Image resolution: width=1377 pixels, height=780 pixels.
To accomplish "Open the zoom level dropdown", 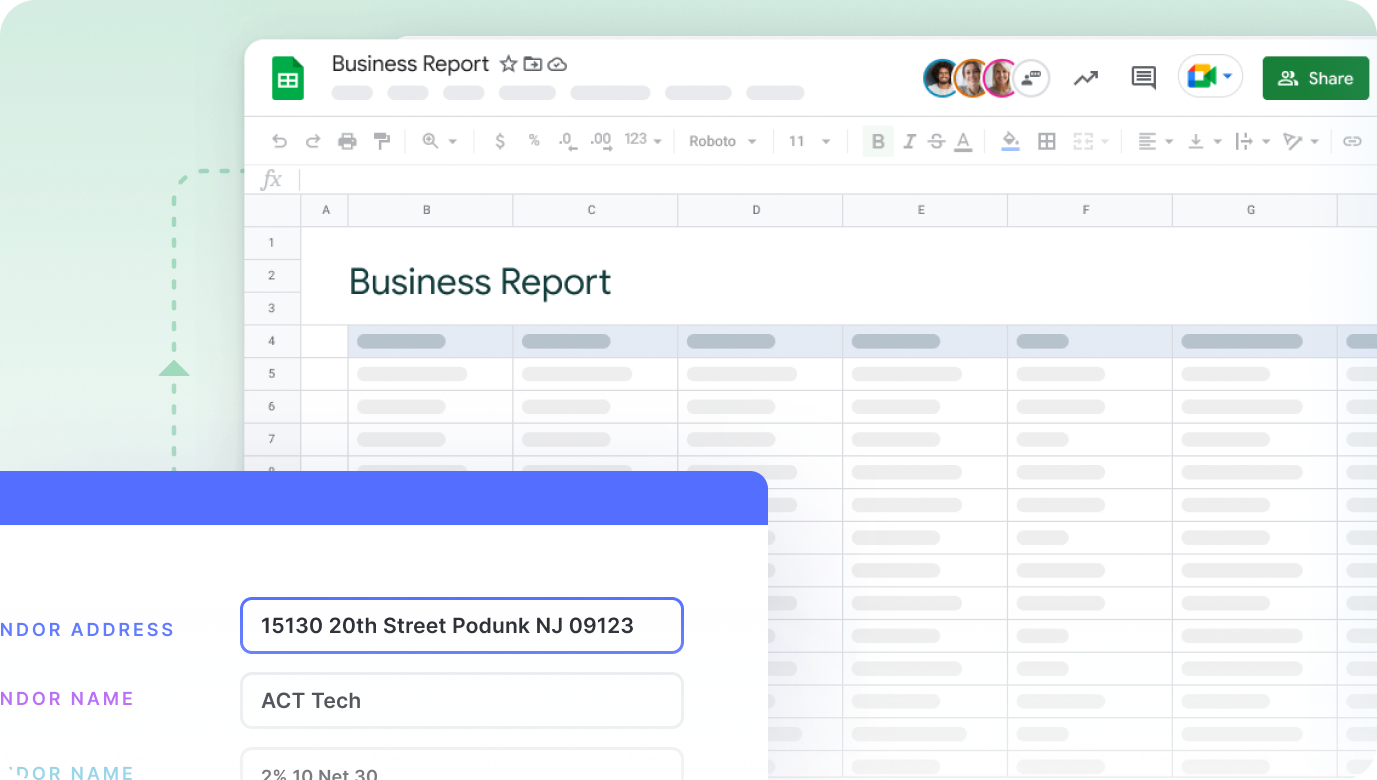I will [x=439, y=142].
